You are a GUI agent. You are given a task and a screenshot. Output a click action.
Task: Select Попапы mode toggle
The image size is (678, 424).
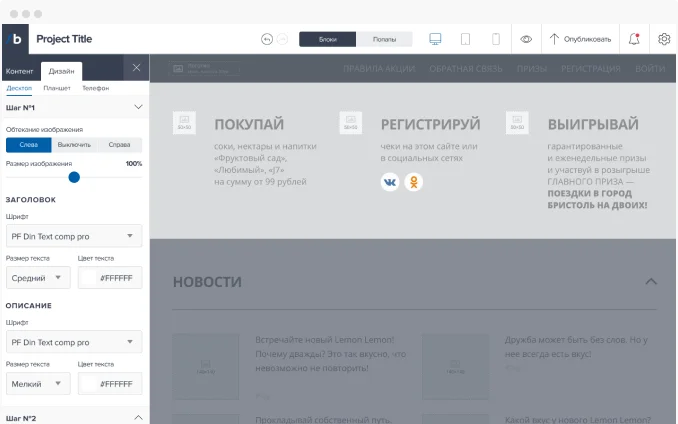tap(384, 39)
